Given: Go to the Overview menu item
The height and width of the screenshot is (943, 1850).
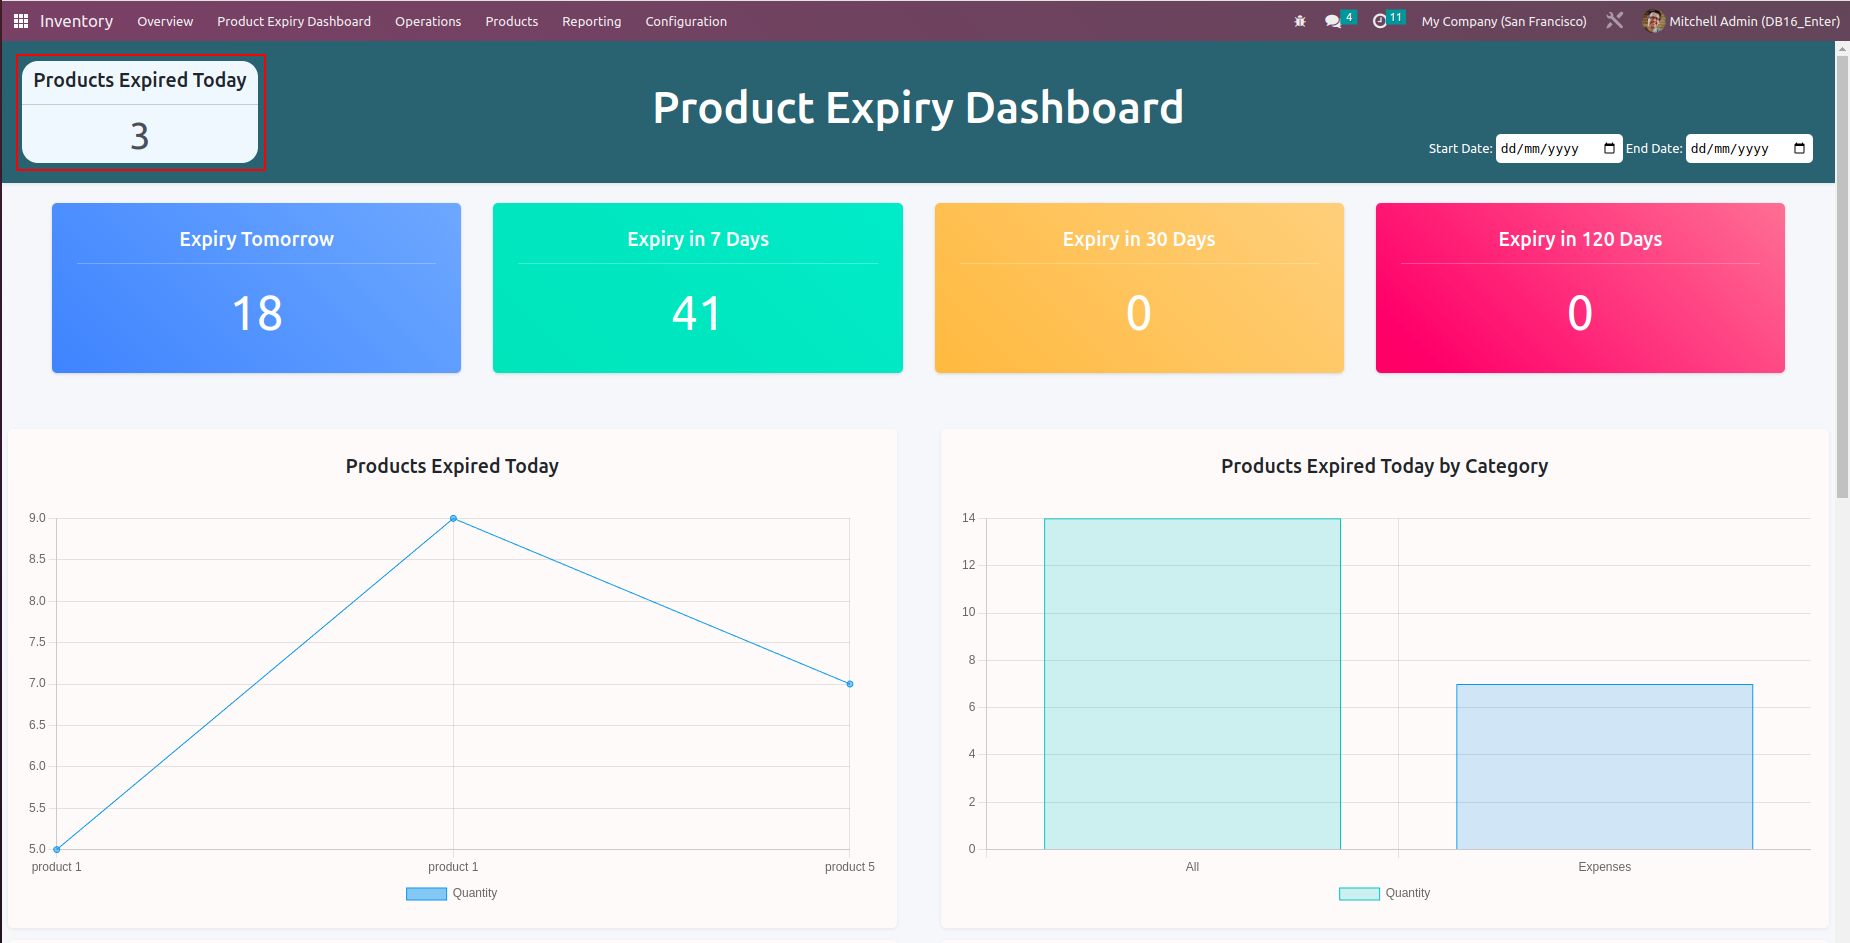Looking at the screenshot, I should [165, 21].
